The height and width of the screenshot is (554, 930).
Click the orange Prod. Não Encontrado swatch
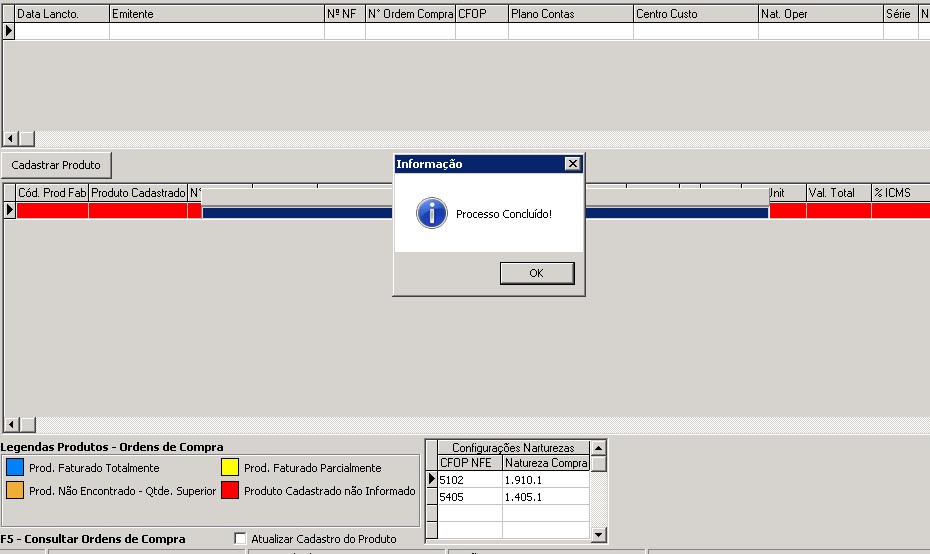[14, 491]
